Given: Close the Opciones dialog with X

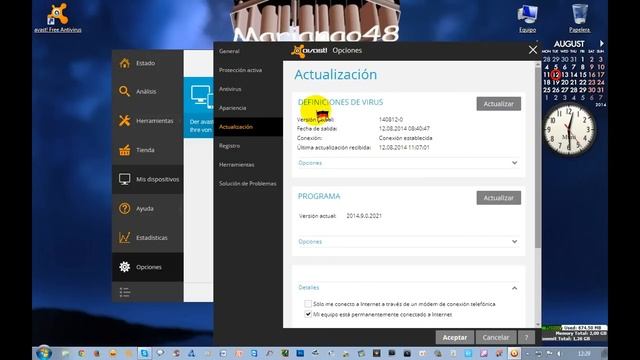Looking at the screenshot, I should pyautogui.click(x=533, y=50).
